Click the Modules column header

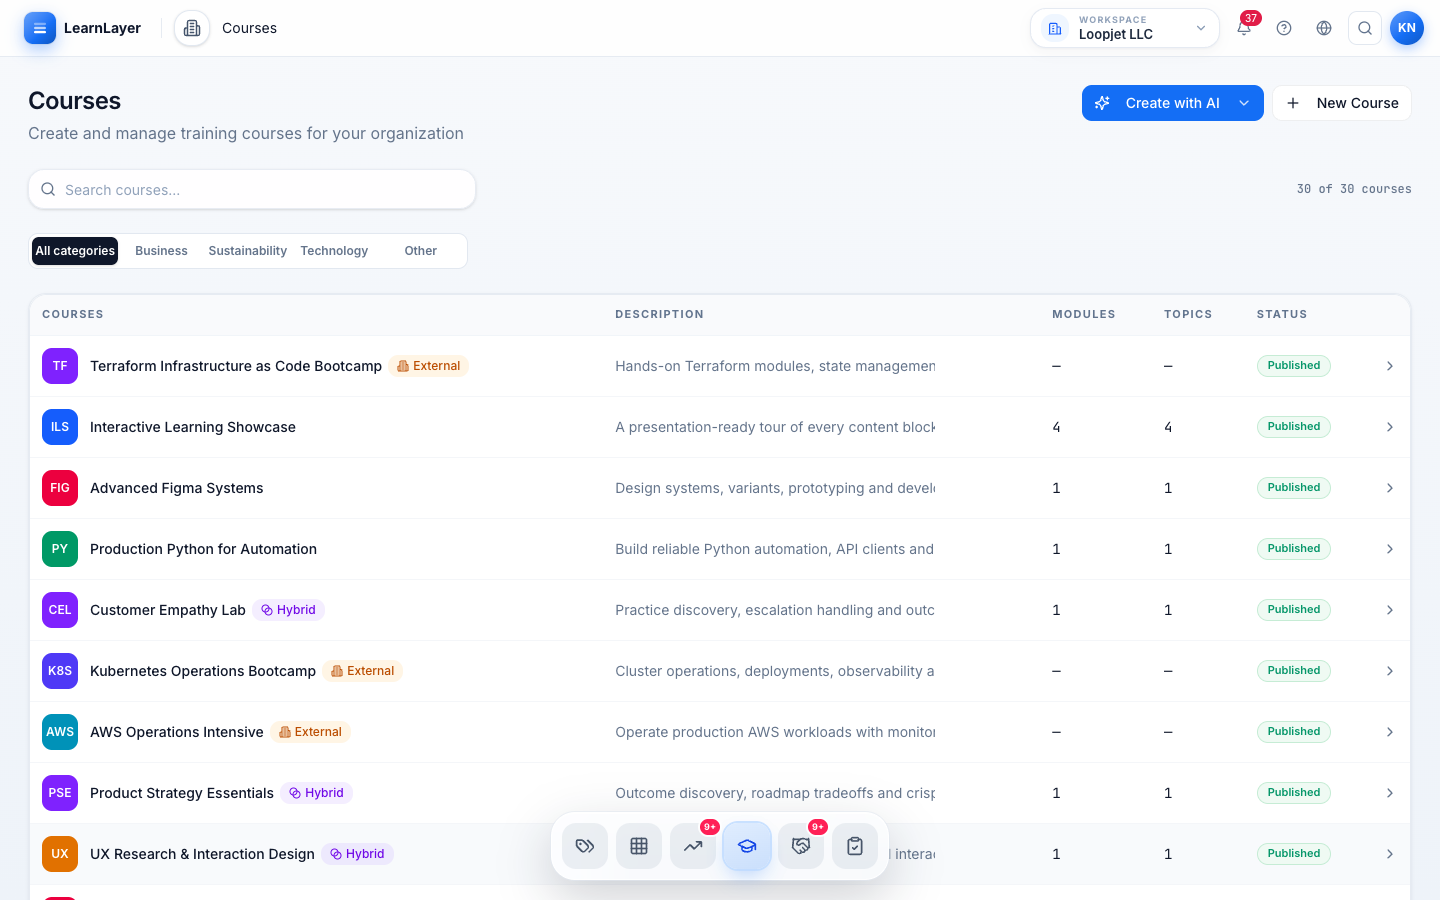(1084, 314)
